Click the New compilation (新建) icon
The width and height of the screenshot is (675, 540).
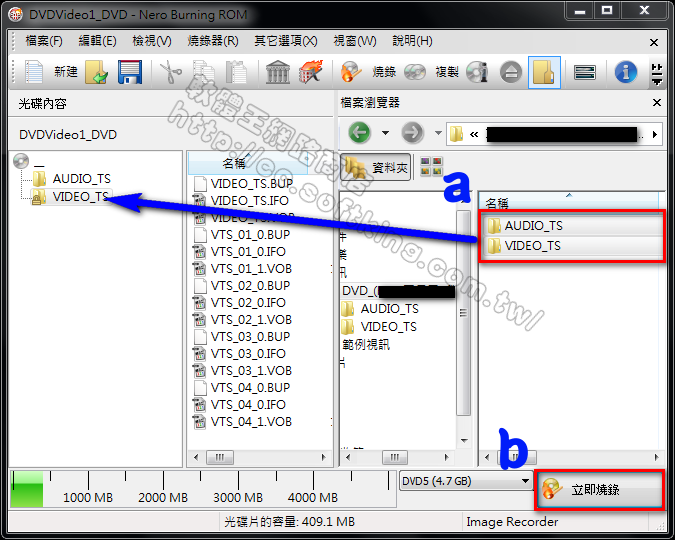click(35, 72)
